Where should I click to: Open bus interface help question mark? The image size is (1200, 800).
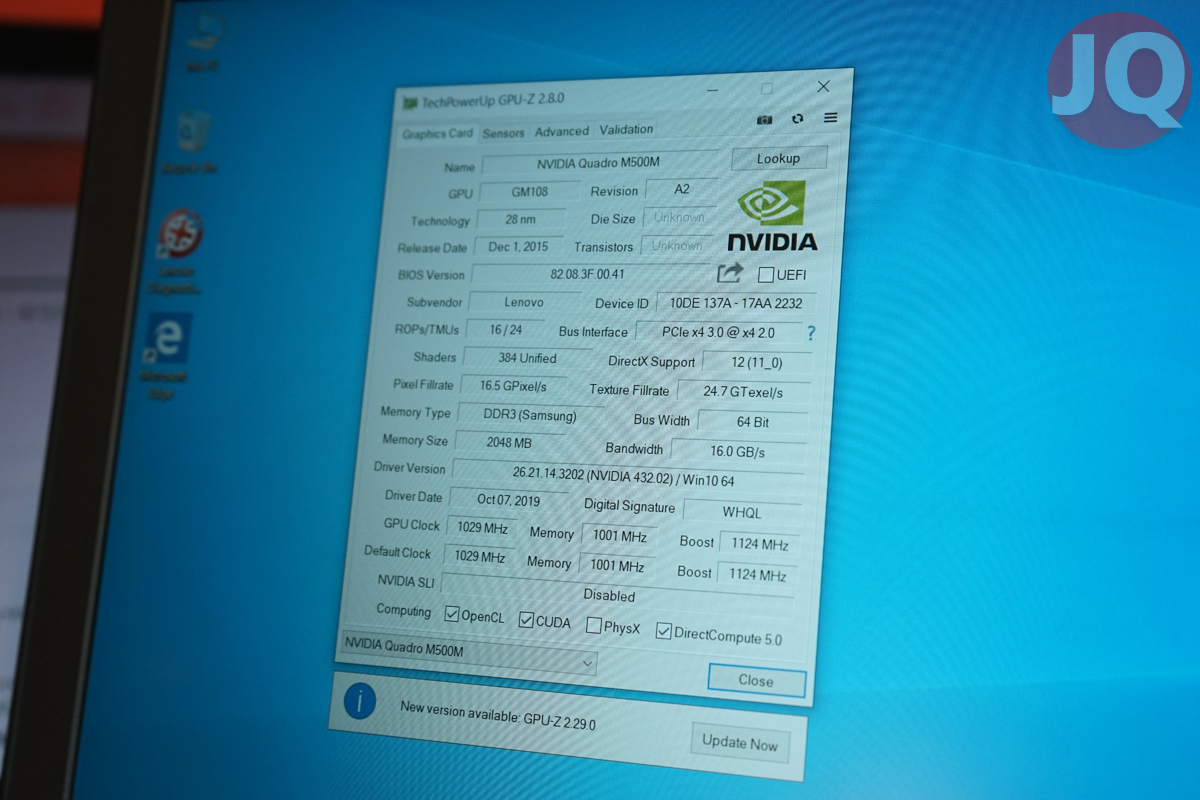coord(811,333)
